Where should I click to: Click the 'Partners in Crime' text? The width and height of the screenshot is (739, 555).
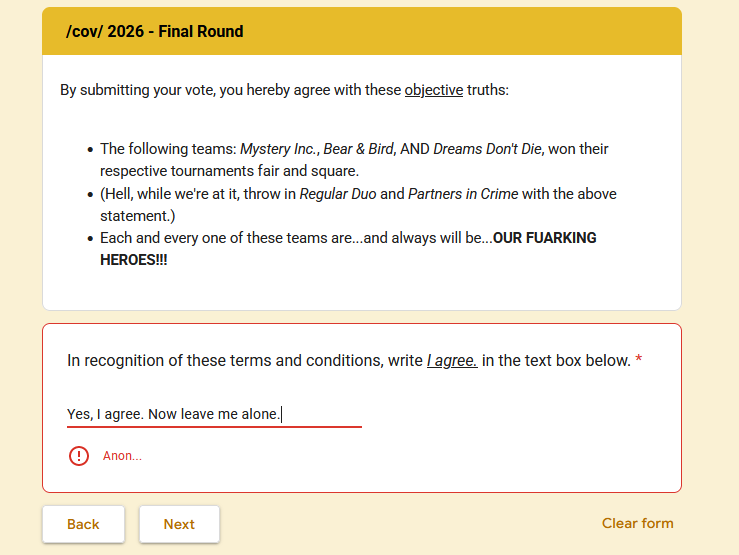[463, 194]
